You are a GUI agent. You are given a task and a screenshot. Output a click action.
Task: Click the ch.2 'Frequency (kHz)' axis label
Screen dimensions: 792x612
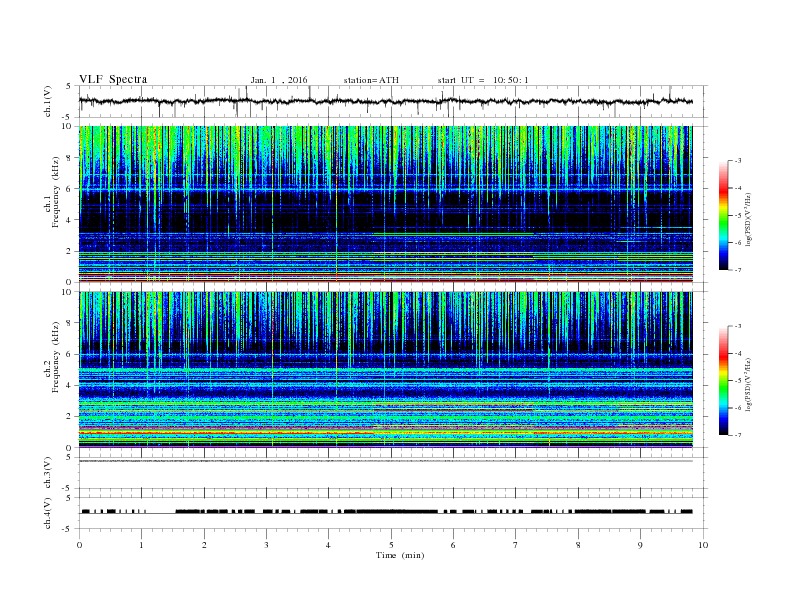click(56, 356)
